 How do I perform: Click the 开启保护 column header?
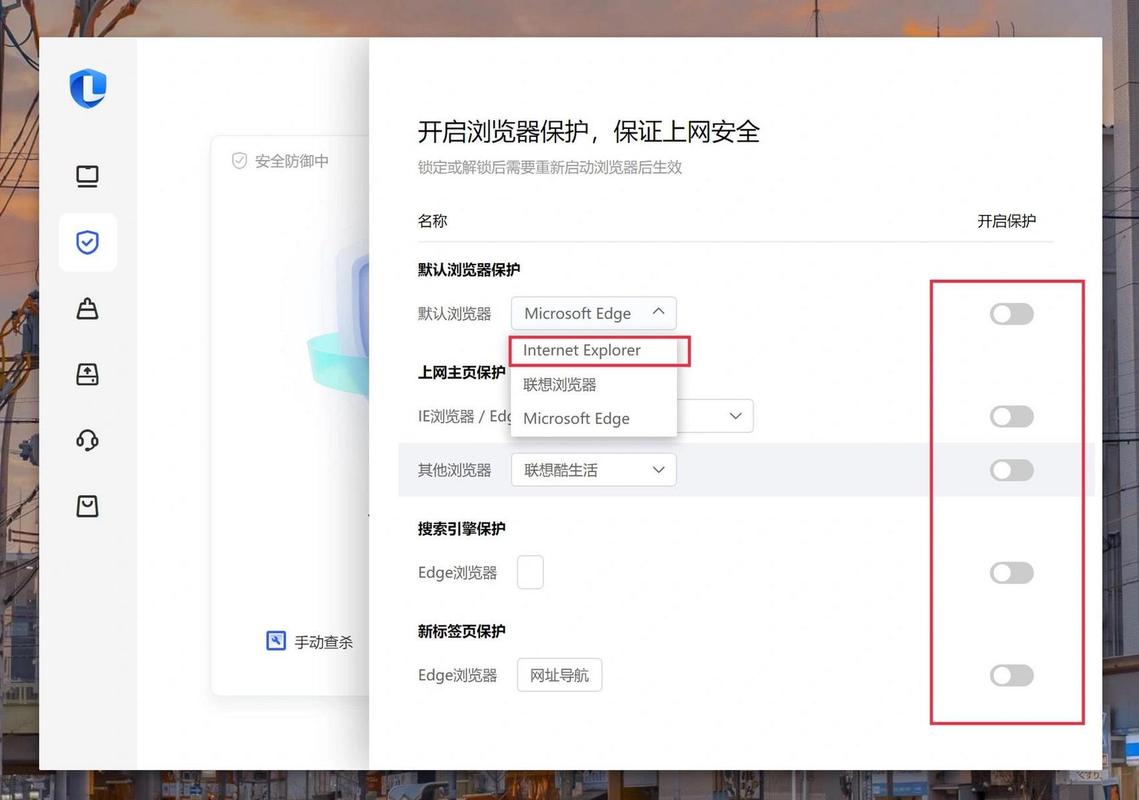1006,221
